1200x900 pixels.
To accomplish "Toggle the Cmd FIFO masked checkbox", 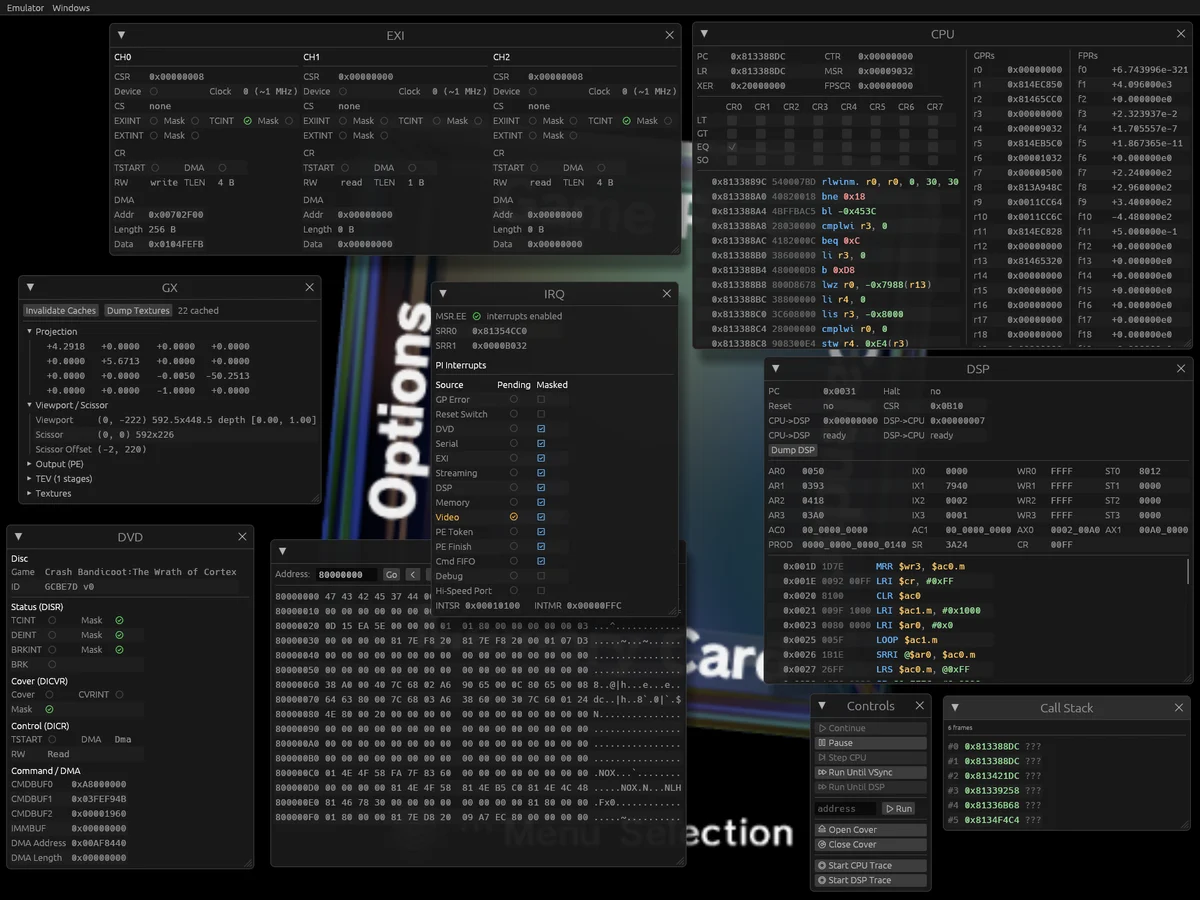I will (541, 561).
